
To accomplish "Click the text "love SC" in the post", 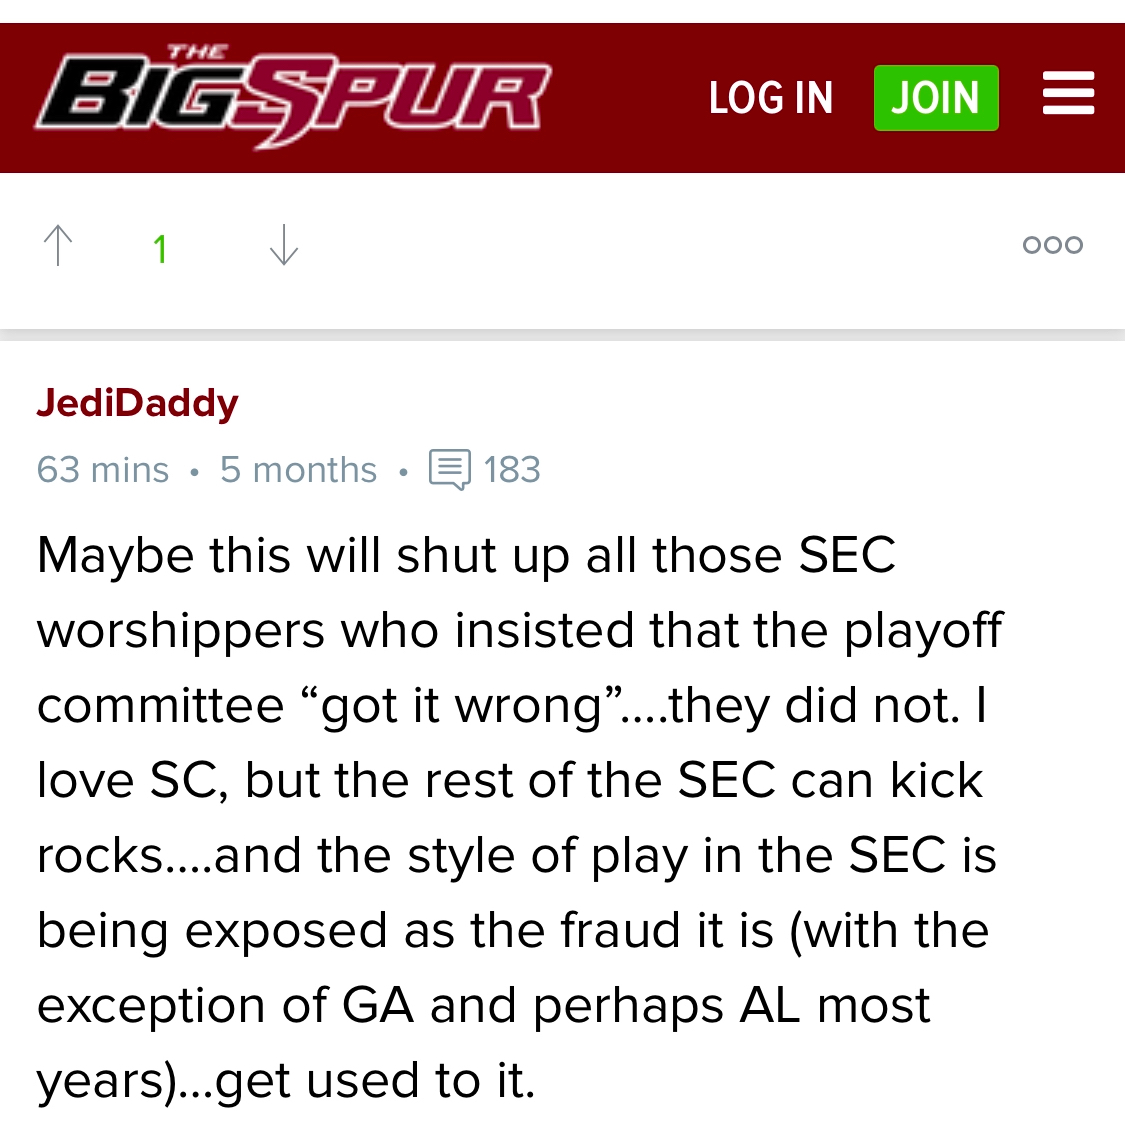I will coord(126,780).
